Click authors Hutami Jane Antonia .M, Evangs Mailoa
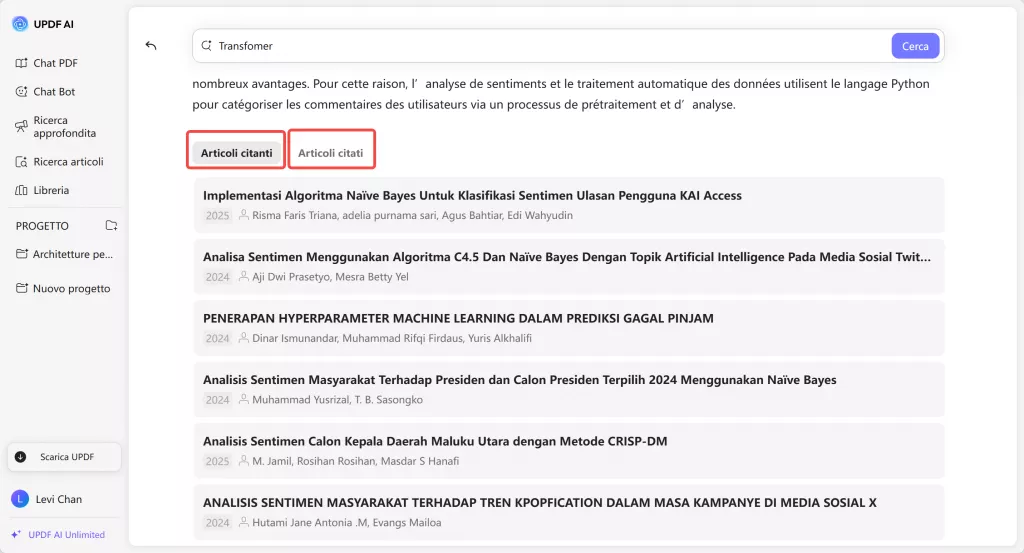This screenshot has height=553, width=1024. [346, 522]
